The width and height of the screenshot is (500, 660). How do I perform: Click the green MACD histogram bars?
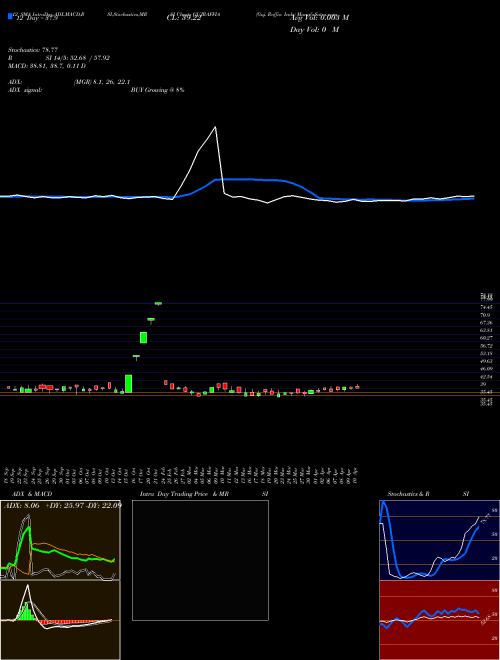tap(27, 612)
